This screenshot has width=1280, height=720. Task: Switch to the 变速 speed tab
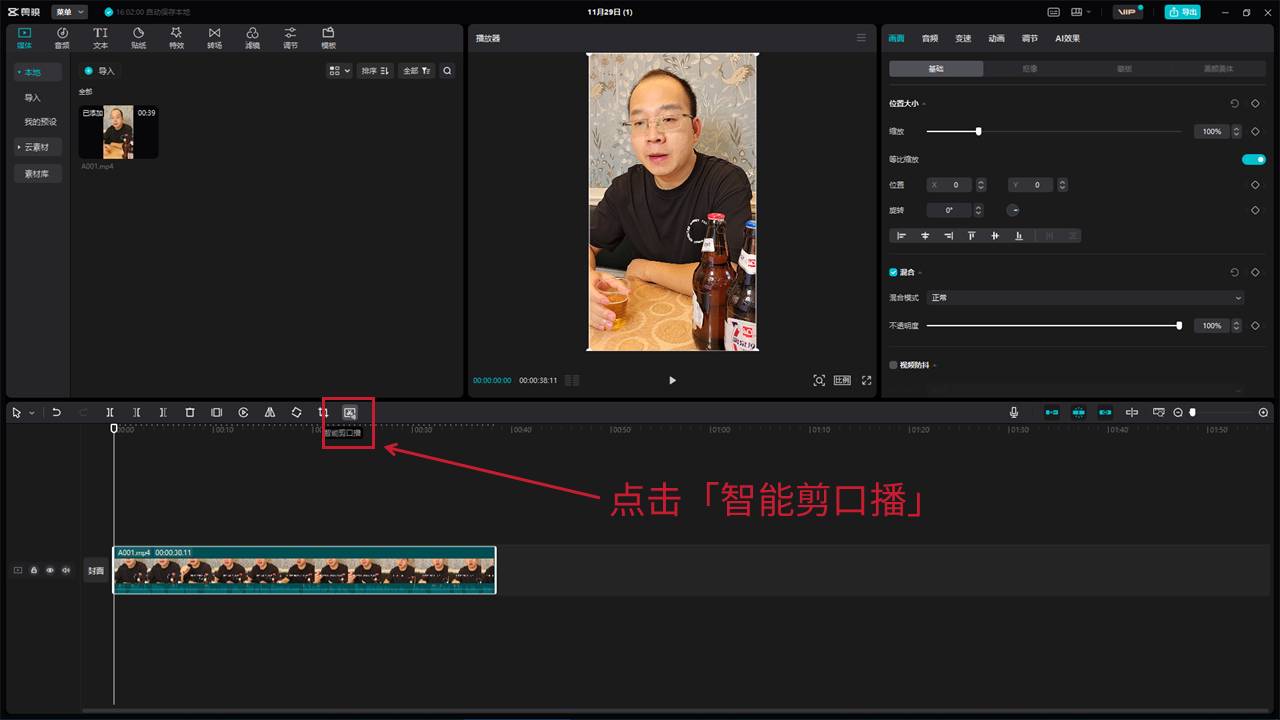[x=963, y=38]
